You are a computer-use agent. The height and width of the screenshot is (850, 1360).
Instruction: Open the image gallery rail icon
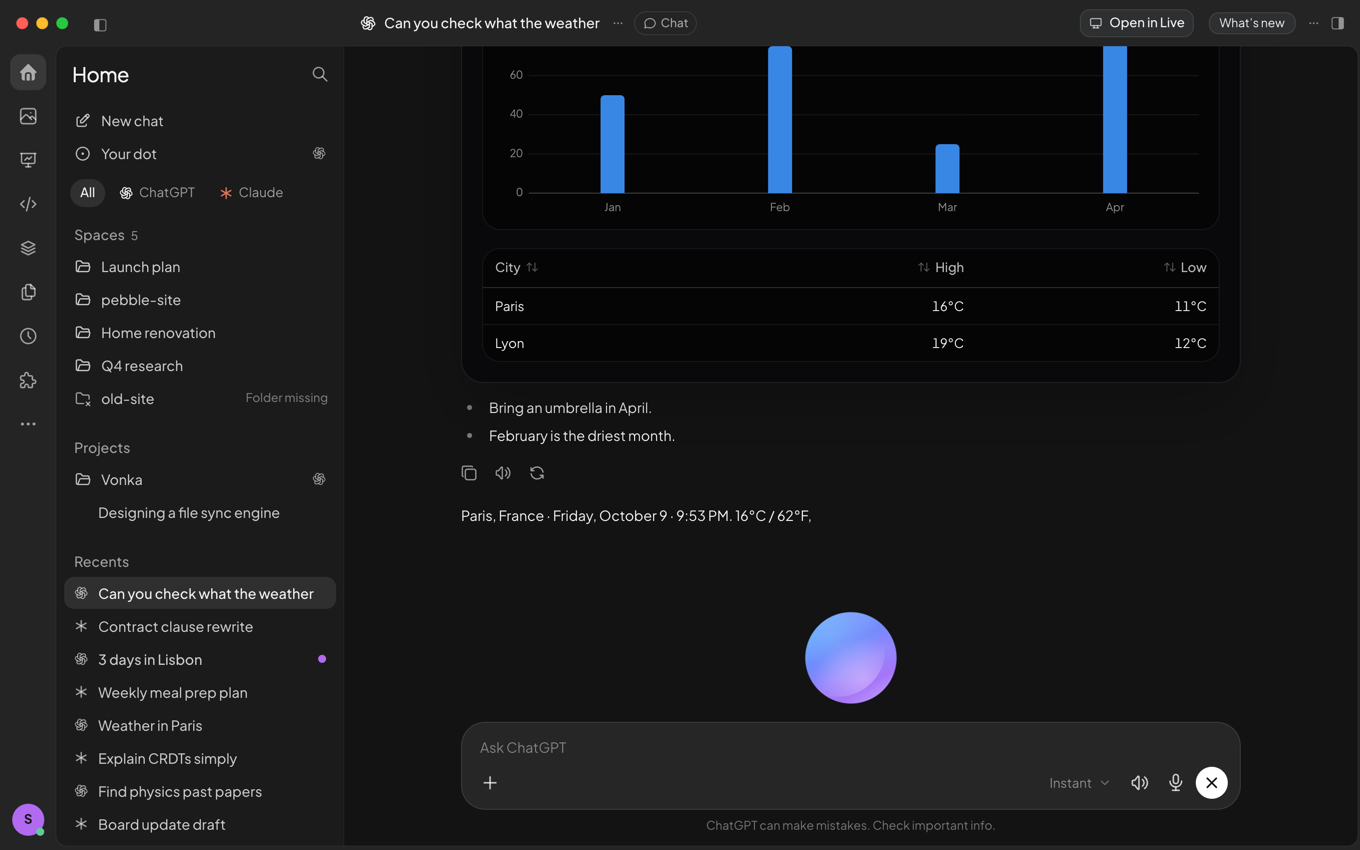pos(28,116)
